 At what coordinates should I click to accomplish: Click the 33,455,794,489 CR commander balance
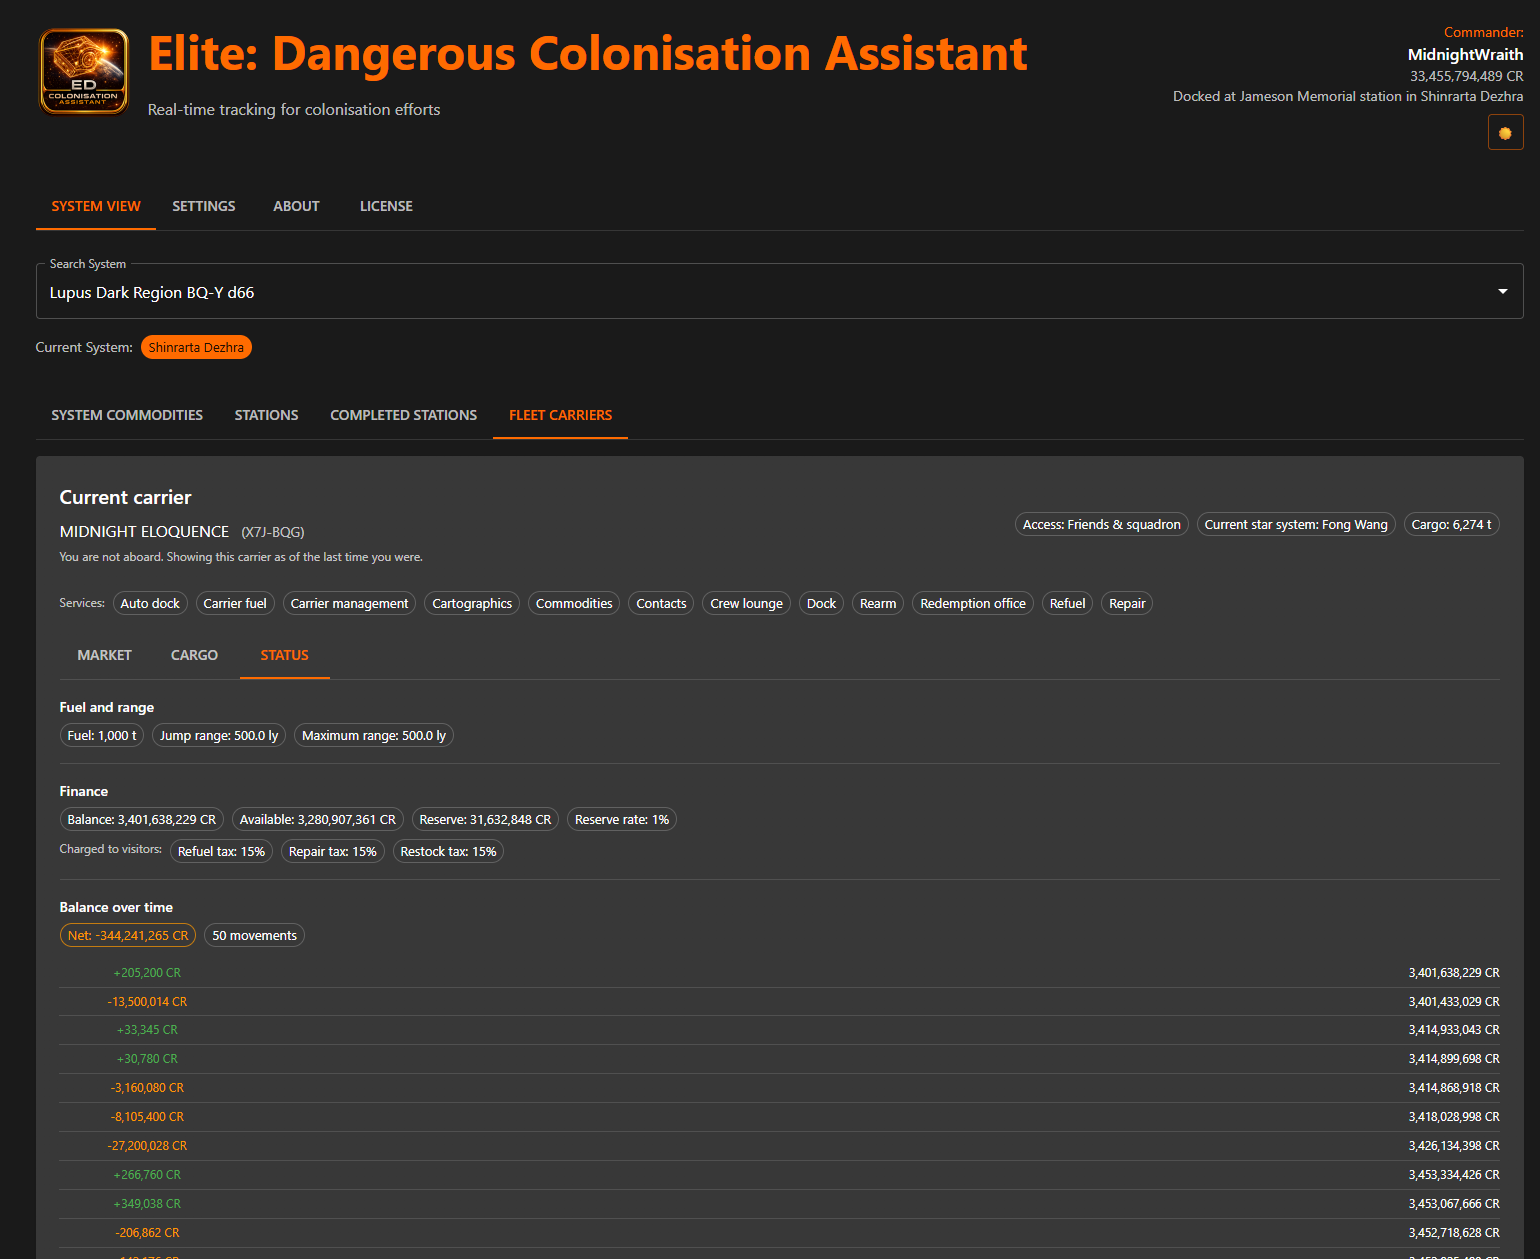[1466, 76]
